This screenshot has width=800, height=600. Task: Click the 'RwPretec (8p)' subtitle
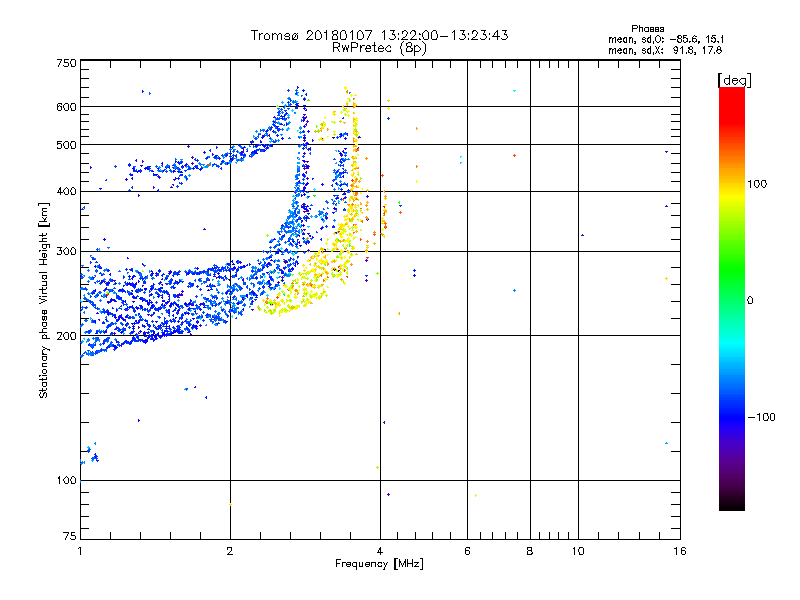379,48
